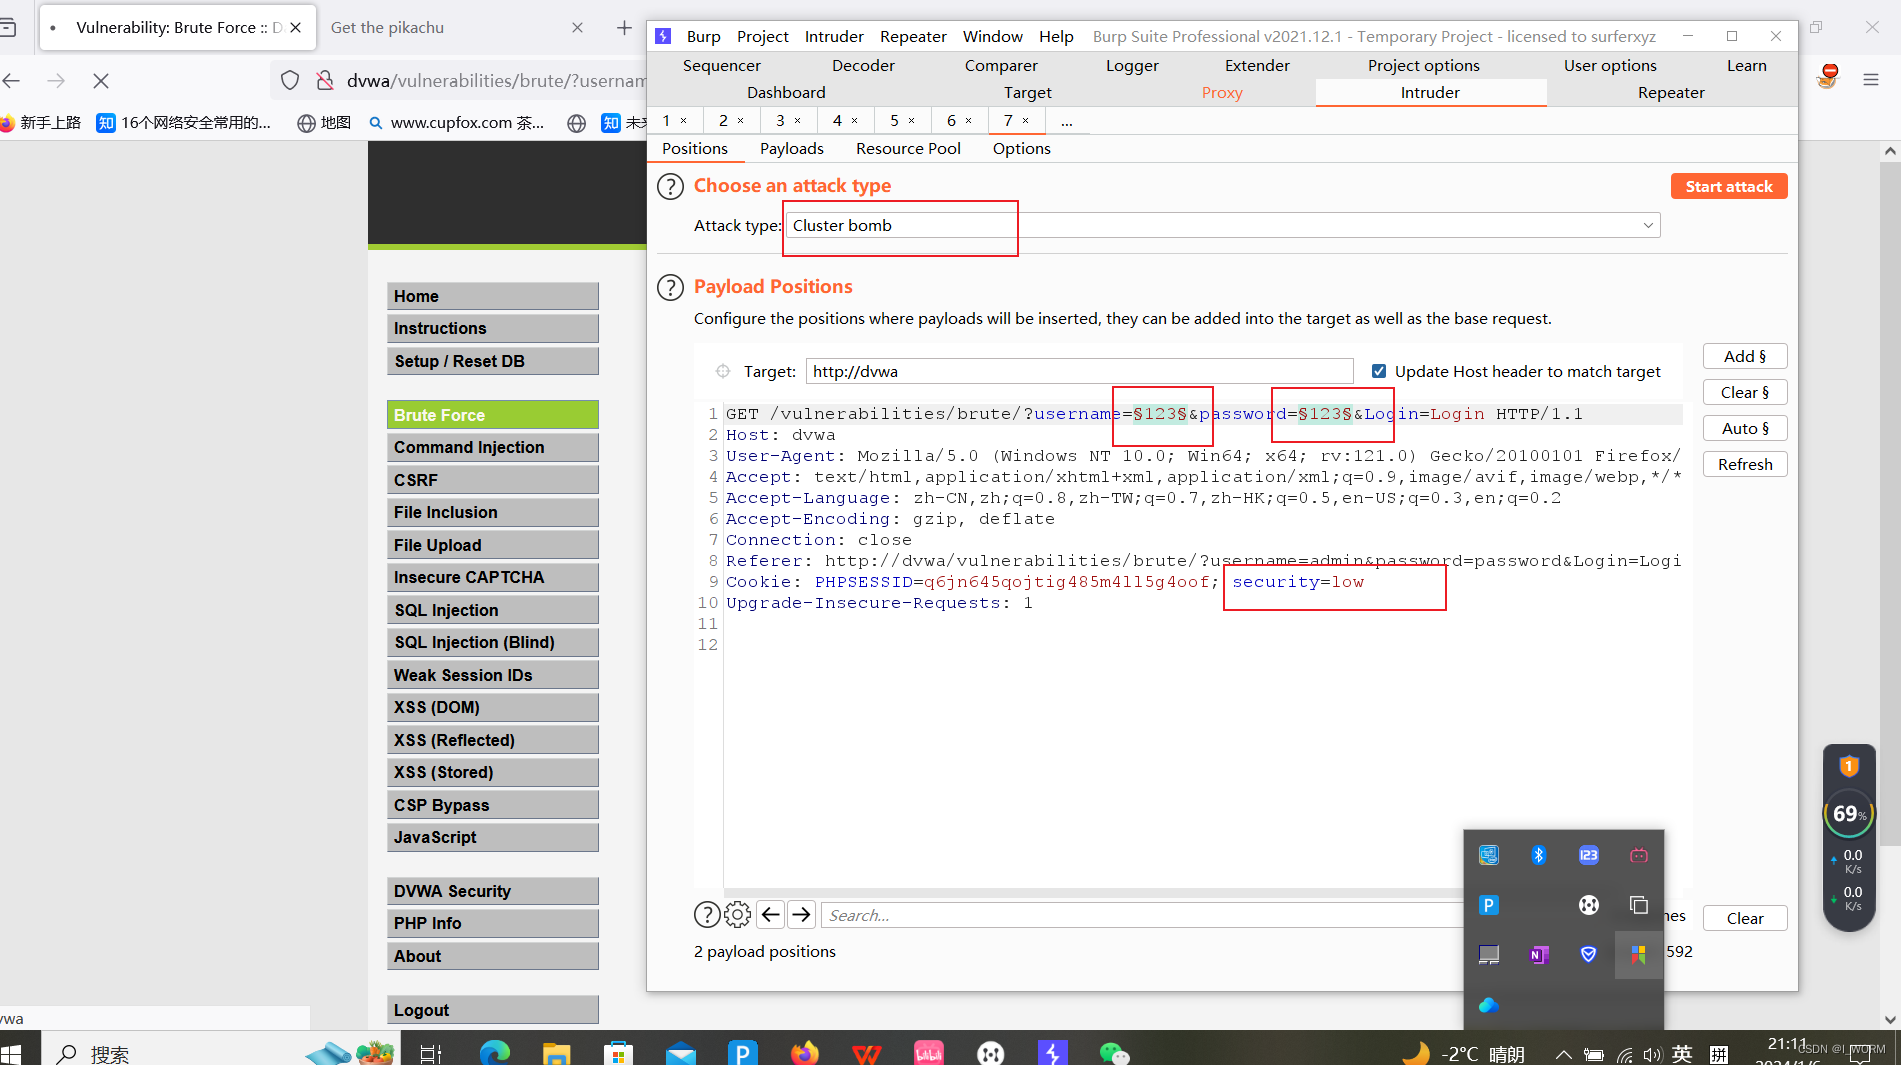Stop loading the page in Firefox

[101, 81]
